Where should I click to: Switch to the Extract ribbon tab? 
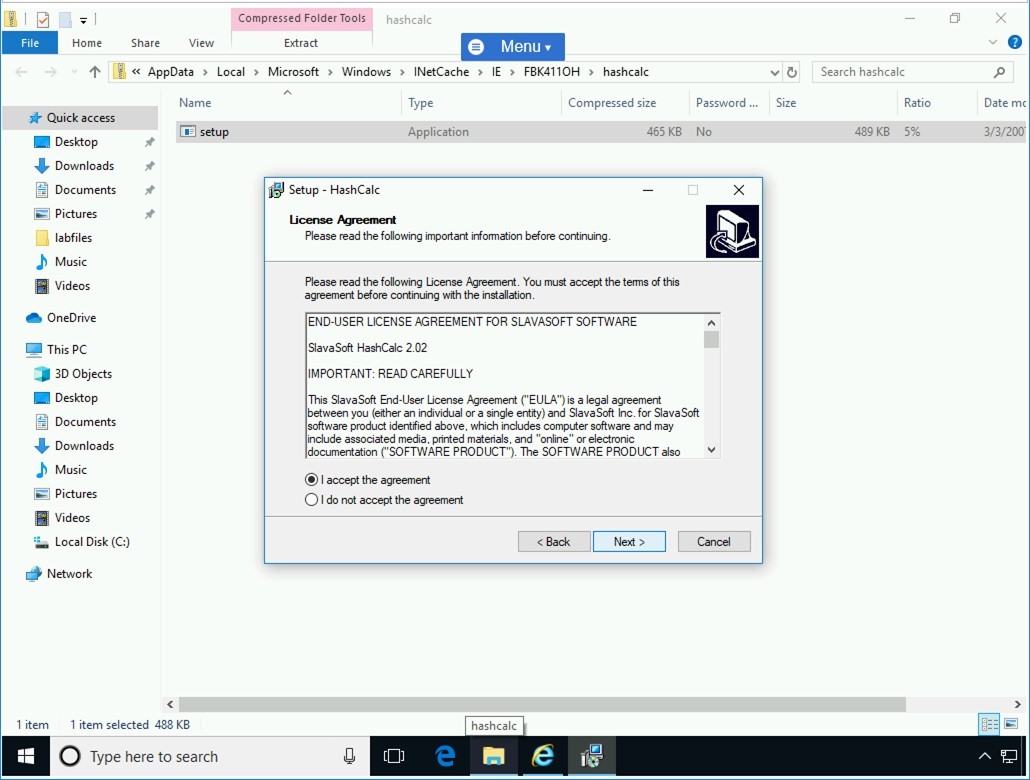[x=300, y=43]
